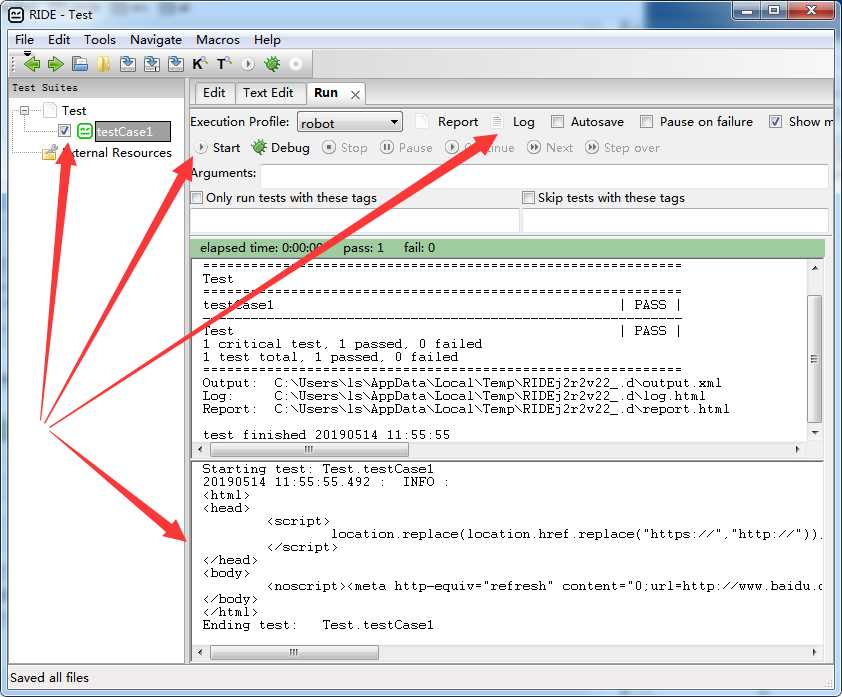Click the toolbar Stop Test Run icon
This screenshot has height=697, width=842.
click(x=295, y=64)
